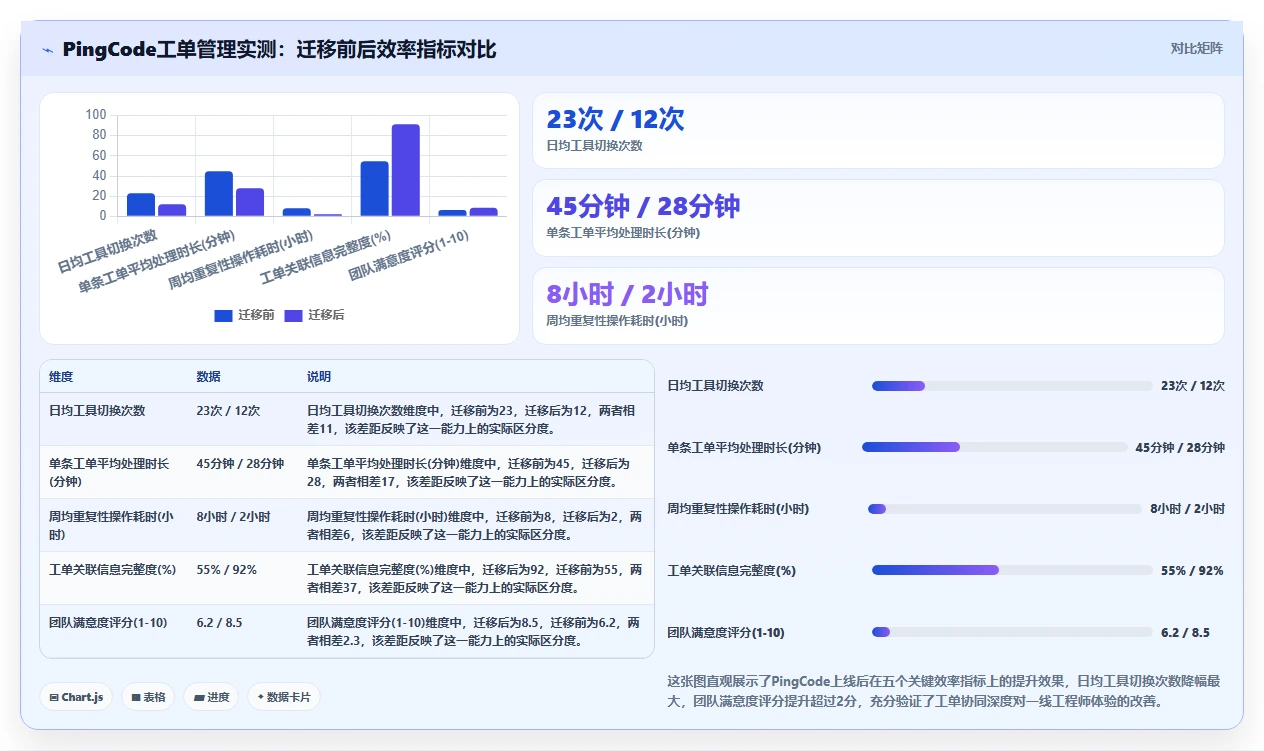Click the 6.2 / 8.5 value beside progress bar
Screen dimensions: 1264x751
pos(1185,633)
